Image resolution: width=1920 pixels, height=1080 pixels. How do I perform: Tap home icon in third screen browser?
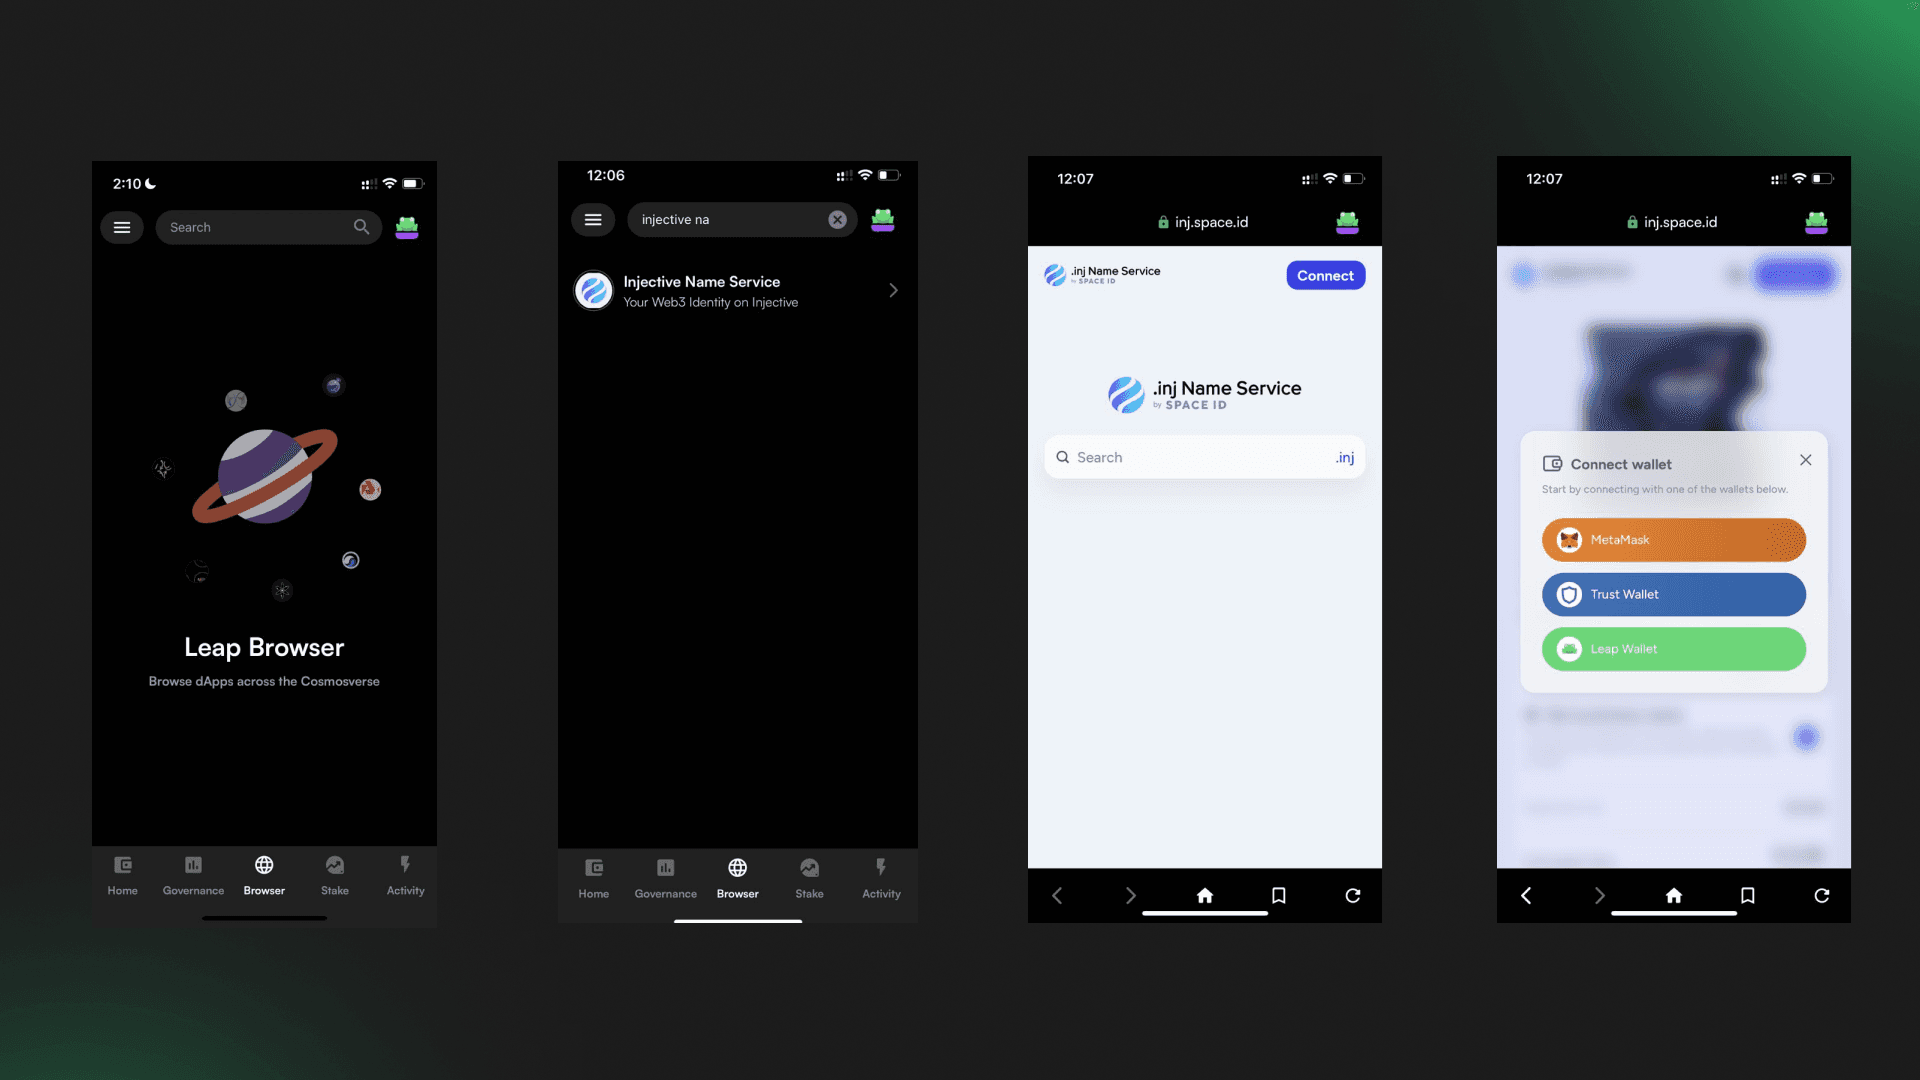click(x=1205, y=896)
